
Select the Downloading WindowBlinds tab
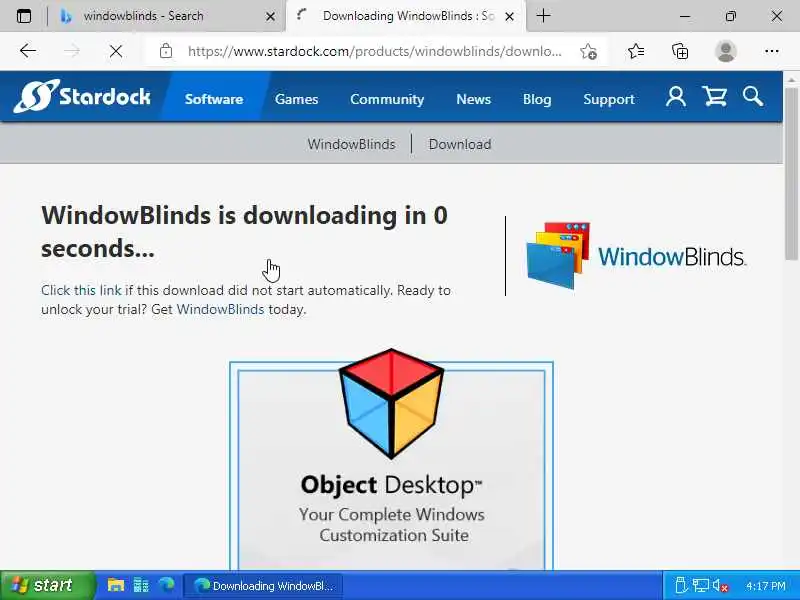pyautogui.click(x=406, y=16)
